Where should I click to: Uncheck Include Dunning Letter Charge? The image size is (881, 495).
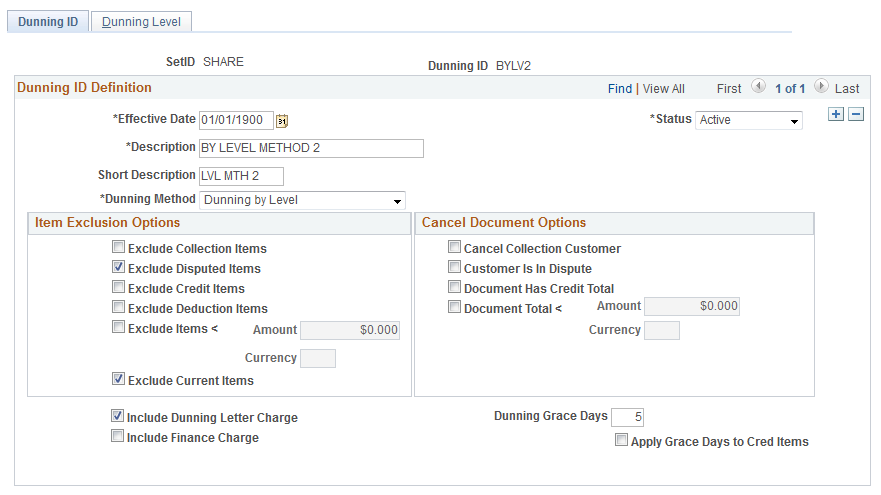coord(117,416)
